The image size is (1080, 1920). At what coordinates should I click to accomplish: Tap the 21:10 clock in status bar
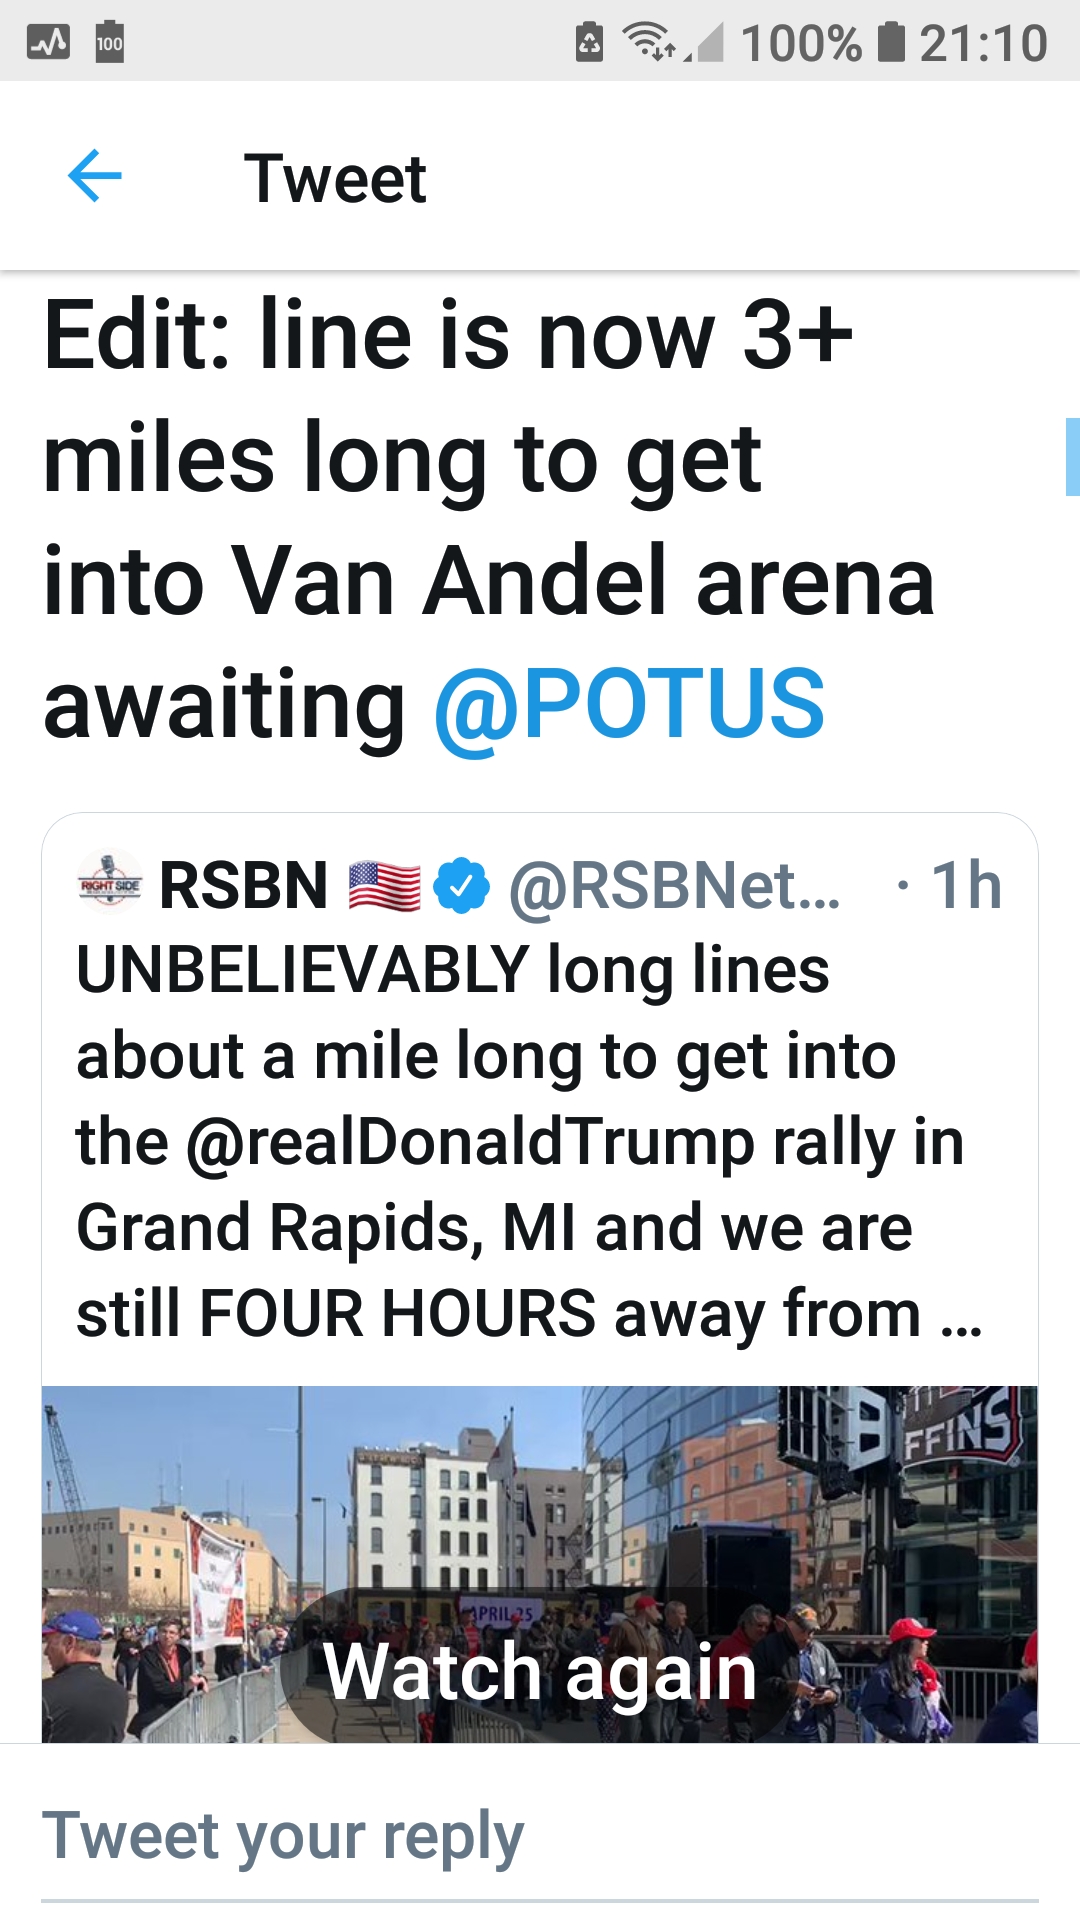click(x=983, y=43)
